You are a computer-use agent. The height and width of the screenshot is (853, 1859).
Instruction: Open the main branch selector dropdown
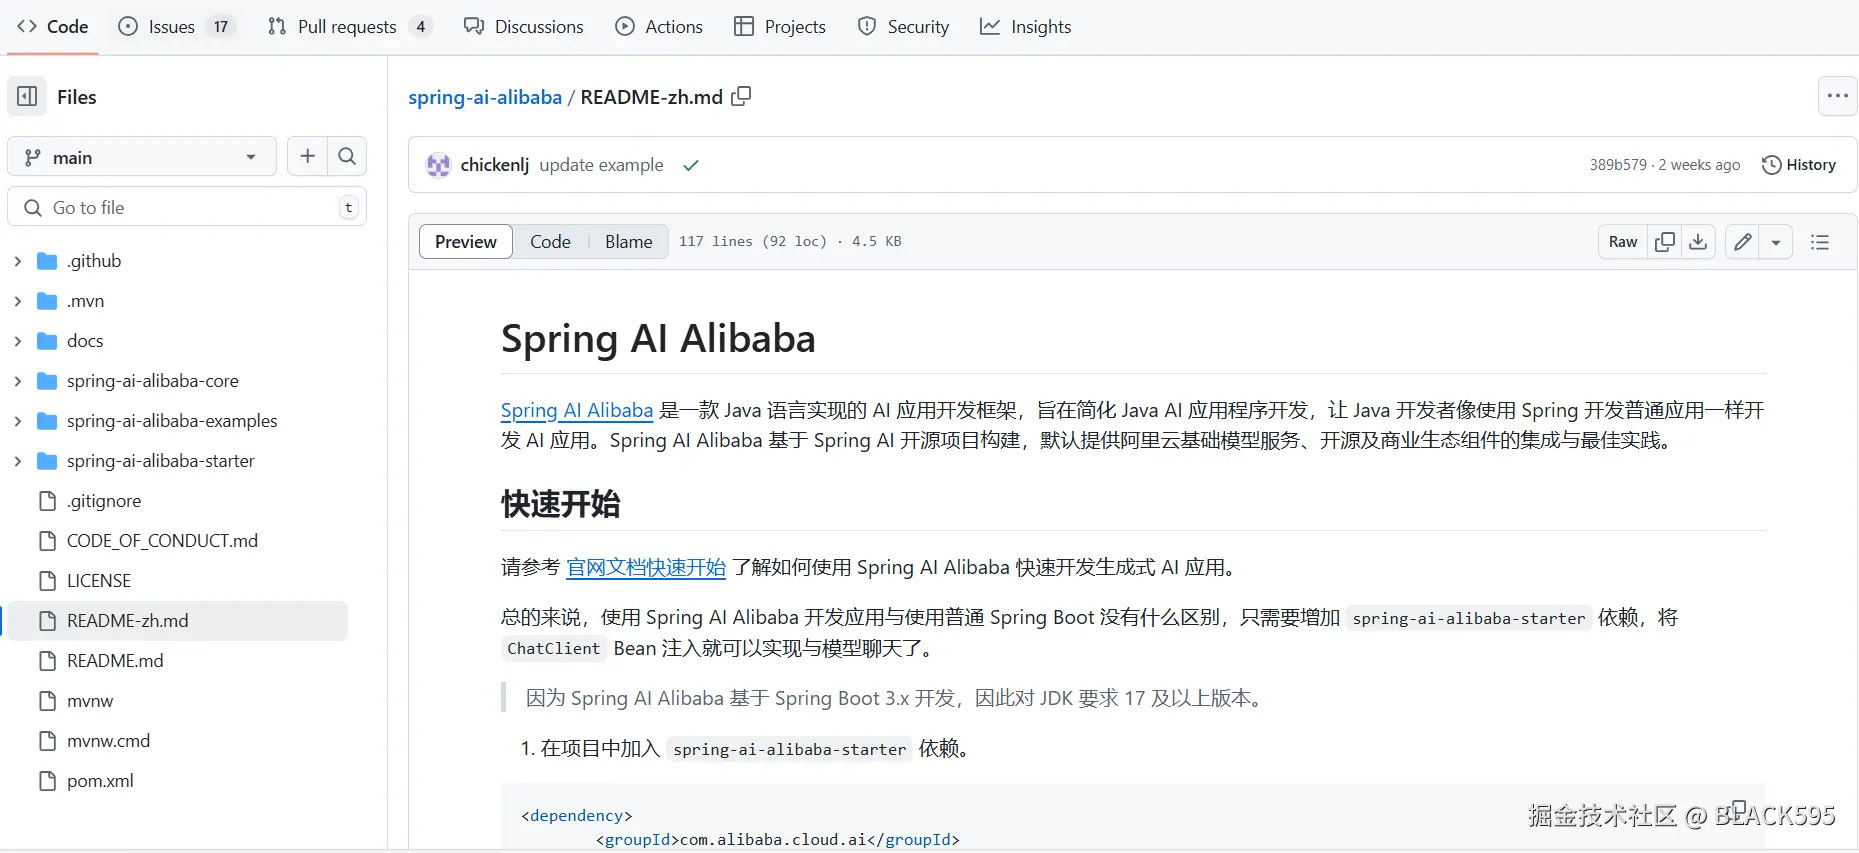coord(142,157)
